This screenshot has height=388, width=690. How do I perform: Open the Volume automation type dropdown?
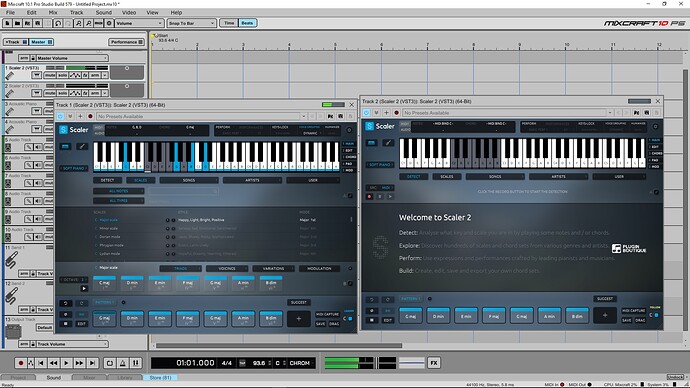pos(139,23)
